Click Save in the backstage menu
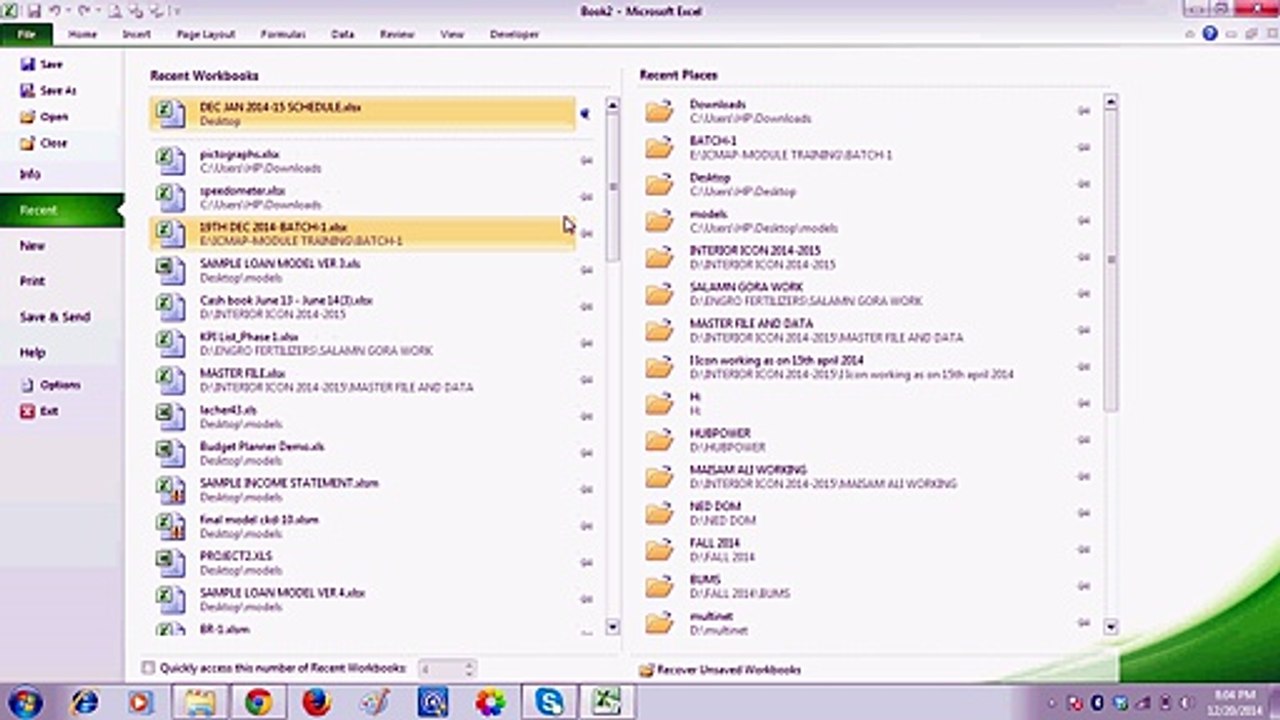Screen dimensions: 1280x720 pyautogui.click(x=41, y=64)
